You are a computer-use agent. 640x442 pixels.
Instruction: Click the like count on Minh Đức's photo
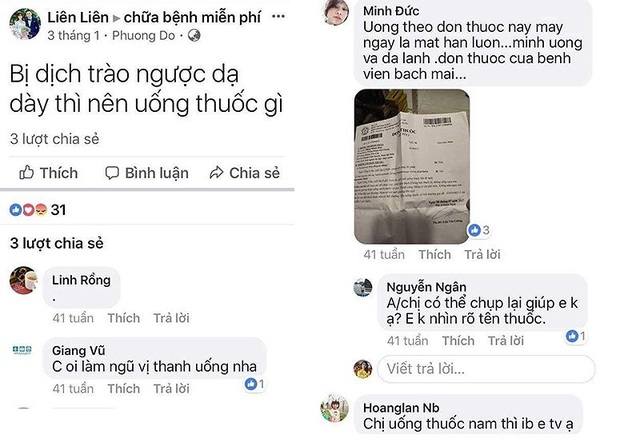(479, 230)
